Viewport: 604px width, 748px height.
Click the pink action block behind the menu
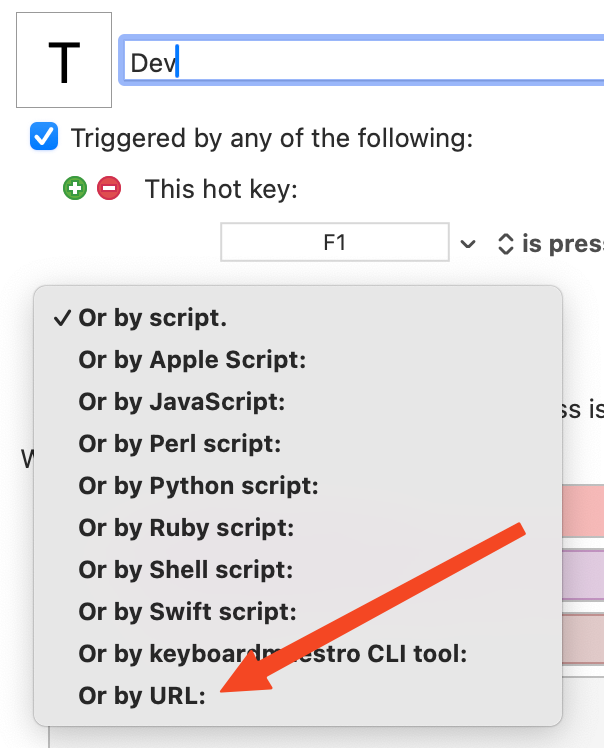pyautogui.click(x=583, y=511)
